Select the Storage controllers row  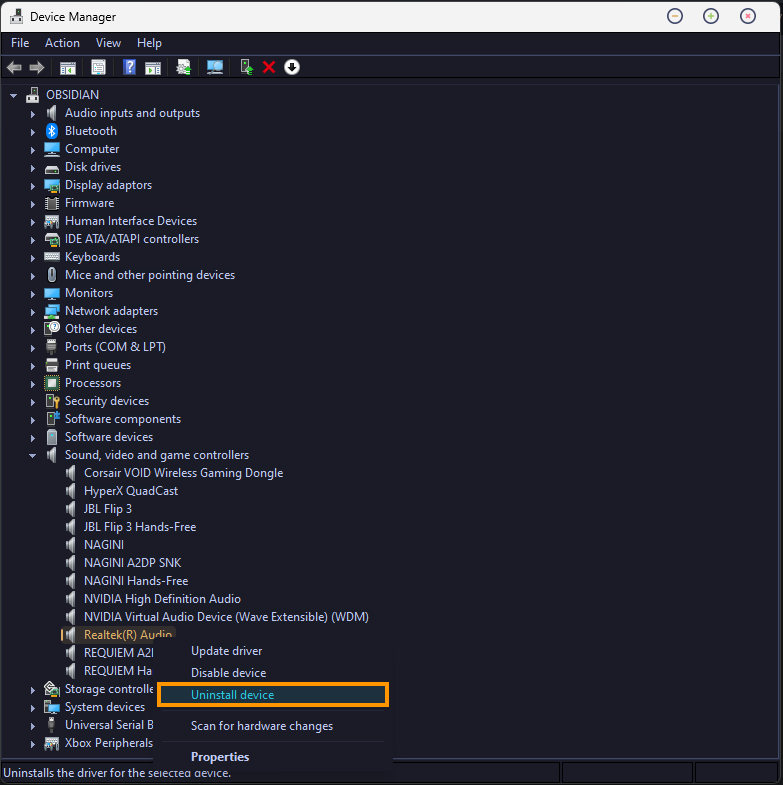point(109,689)
